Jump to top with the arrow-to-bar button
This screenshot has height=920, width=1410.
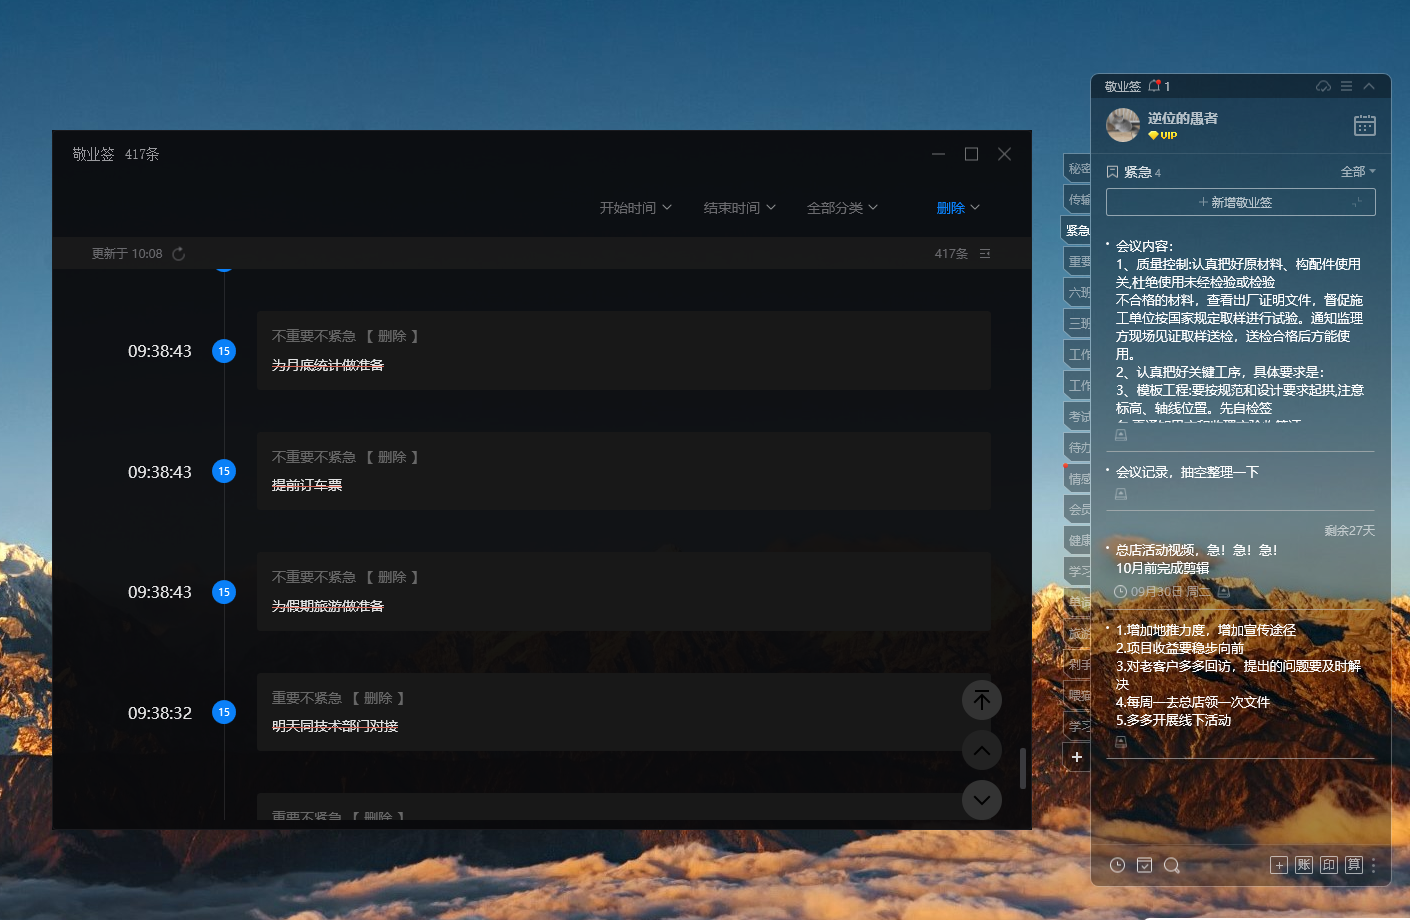(982, 700)
